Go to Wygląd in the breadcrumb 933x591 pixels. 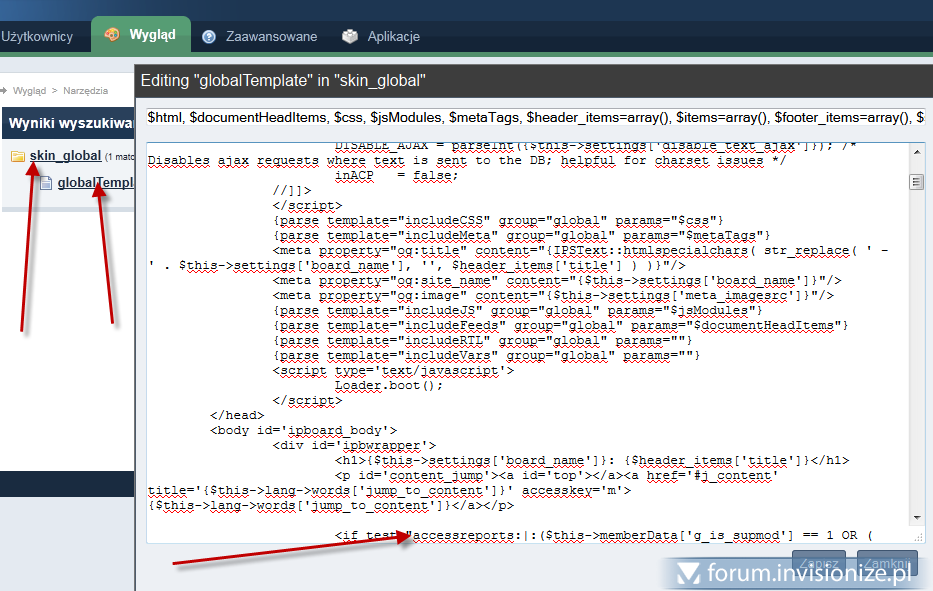pyautogui.click(x=29, y=90)
